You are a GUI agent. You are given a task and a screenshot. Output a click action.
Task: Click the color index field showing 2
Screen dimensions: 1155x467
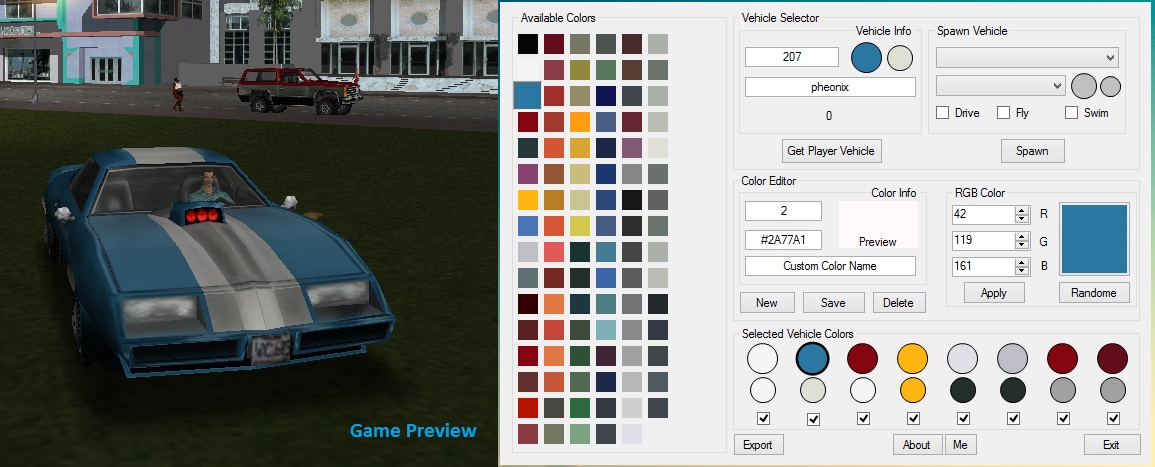click(783, 211)
